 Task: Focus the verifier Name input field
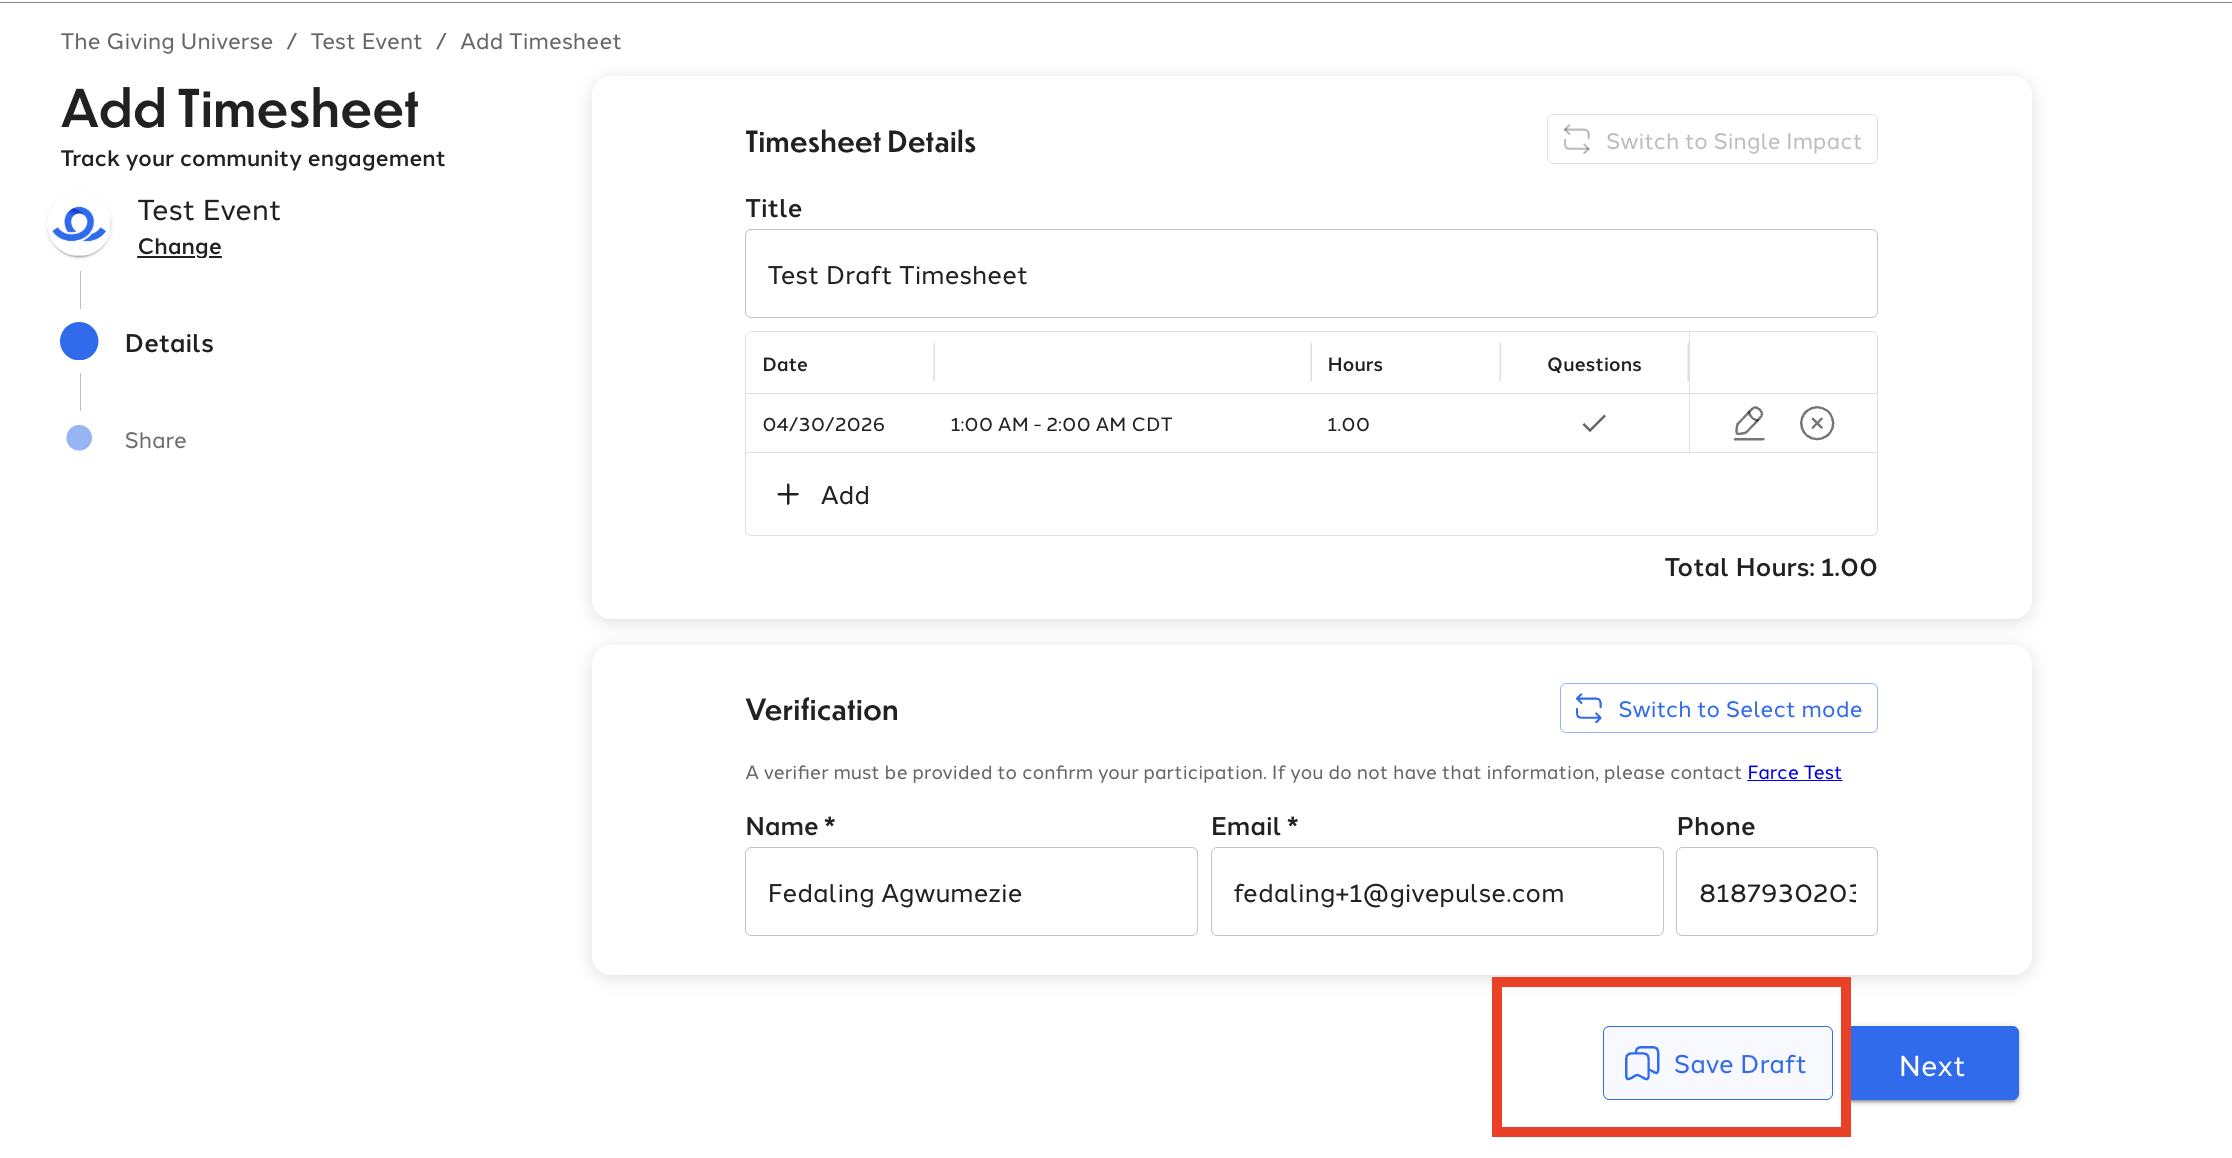click(971, 892)
